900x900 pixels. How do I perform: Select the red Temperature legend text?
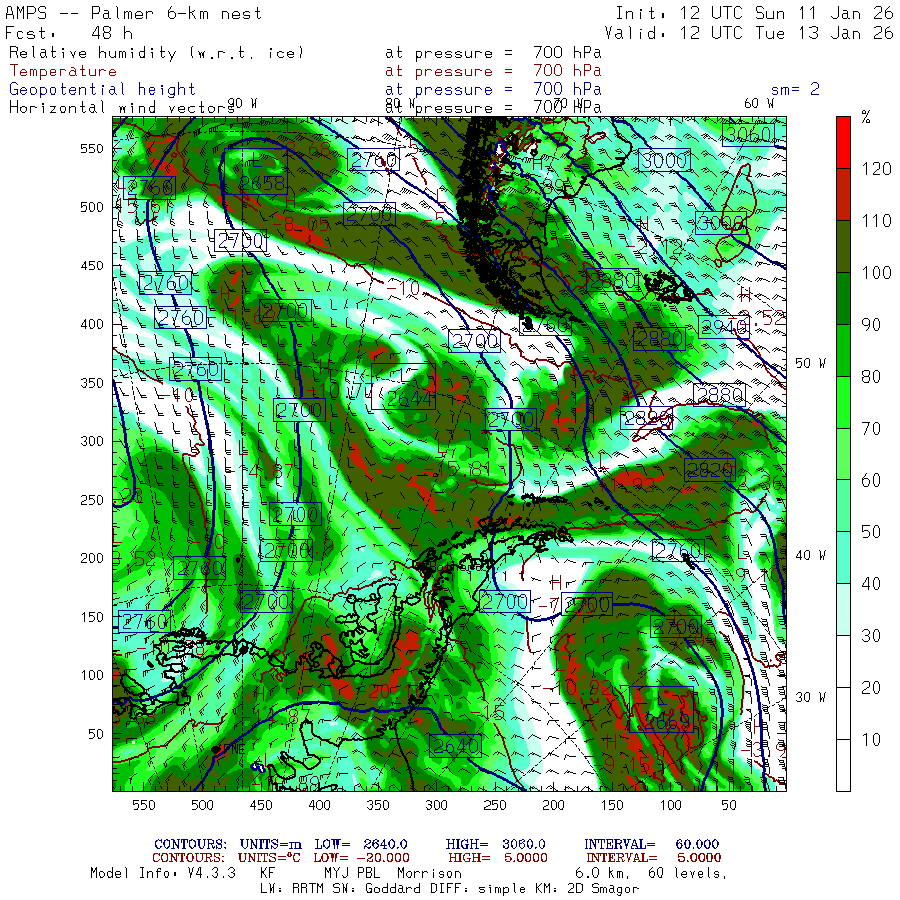coord(63,71)
